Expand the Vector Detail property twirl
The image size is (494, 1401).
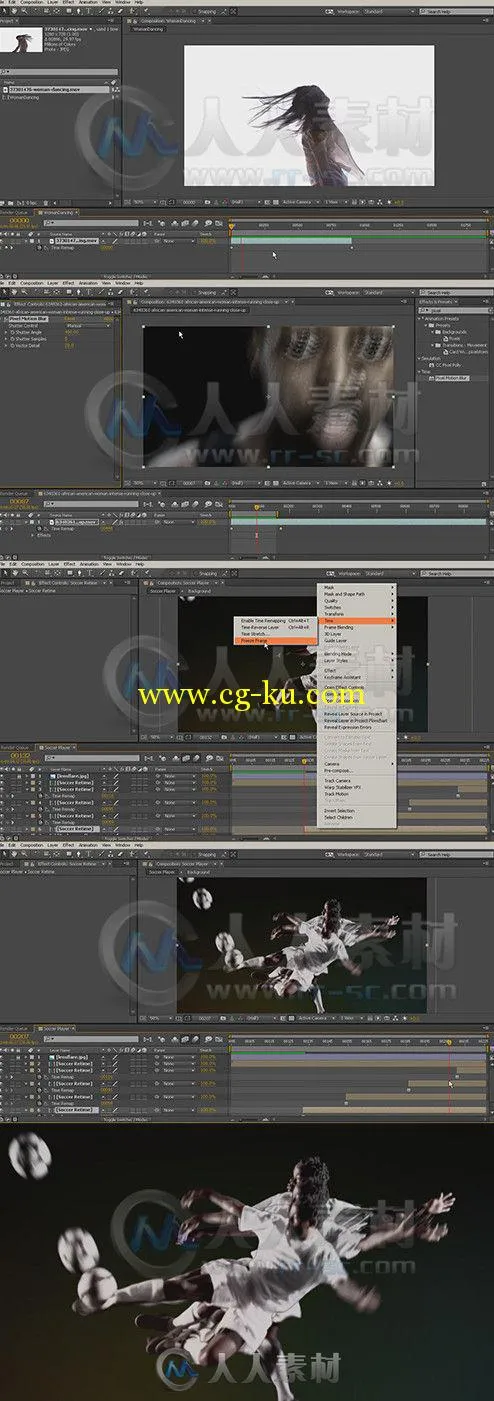[x=4, y=346]
